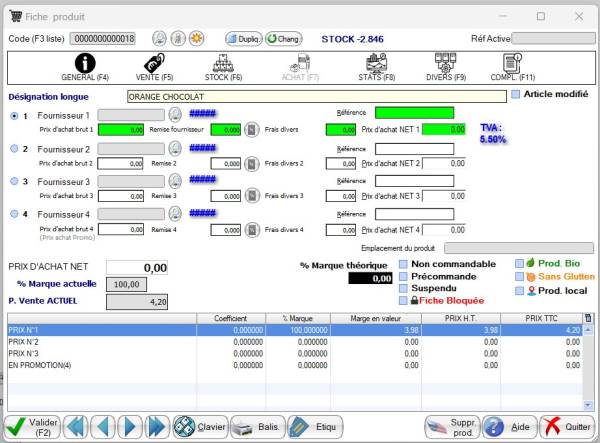Open the VENTE (F5) price tag tab
This screenshot has height=443, width=600.
pos(154,68)
